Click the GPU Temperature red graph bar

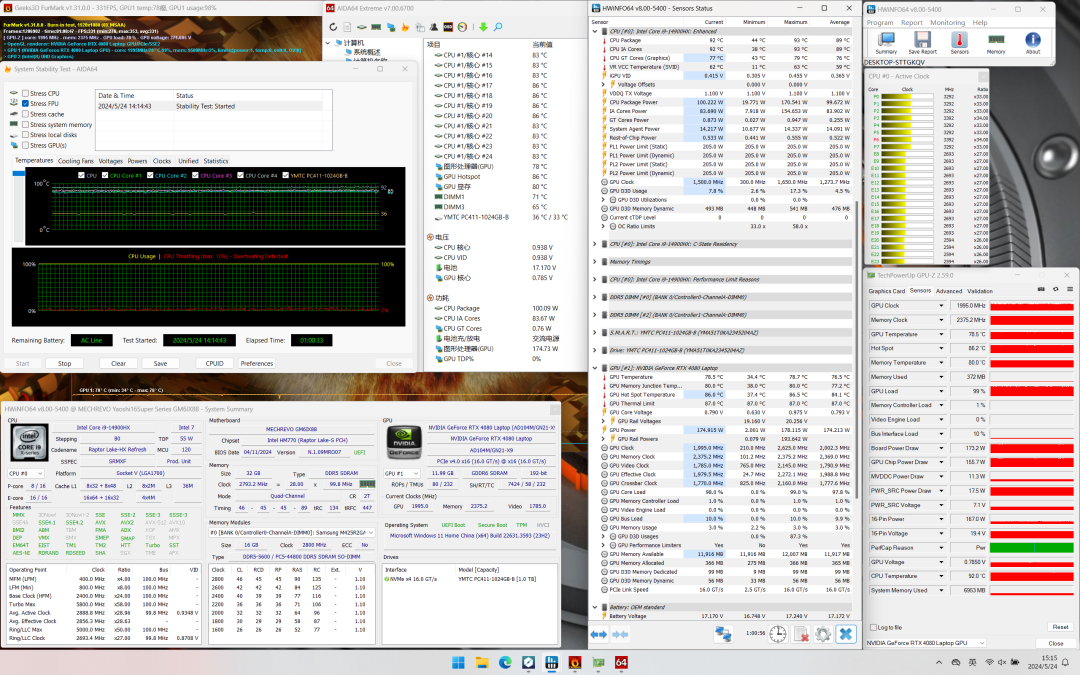(1033, 334)
